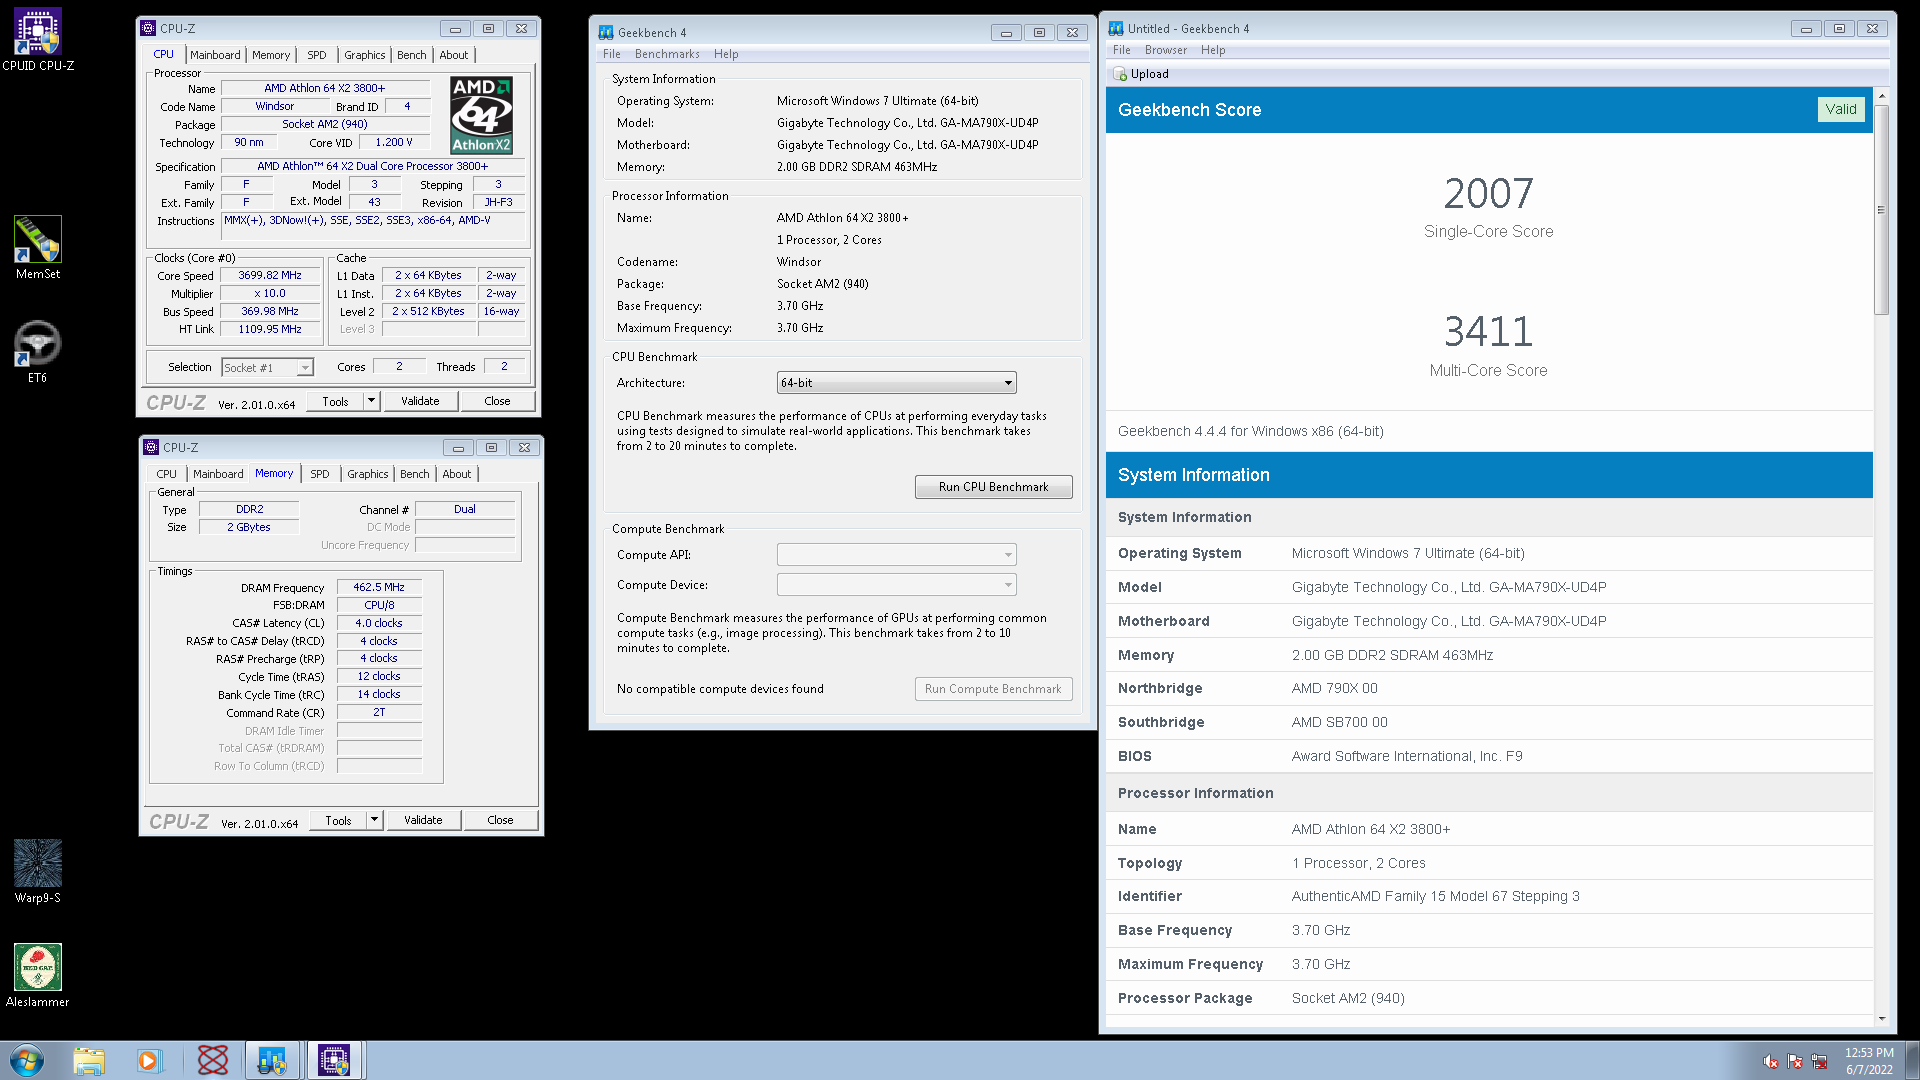Open the Compute API dropdown
This screenshot has height=1080, width=1920.
pos(897,555)
